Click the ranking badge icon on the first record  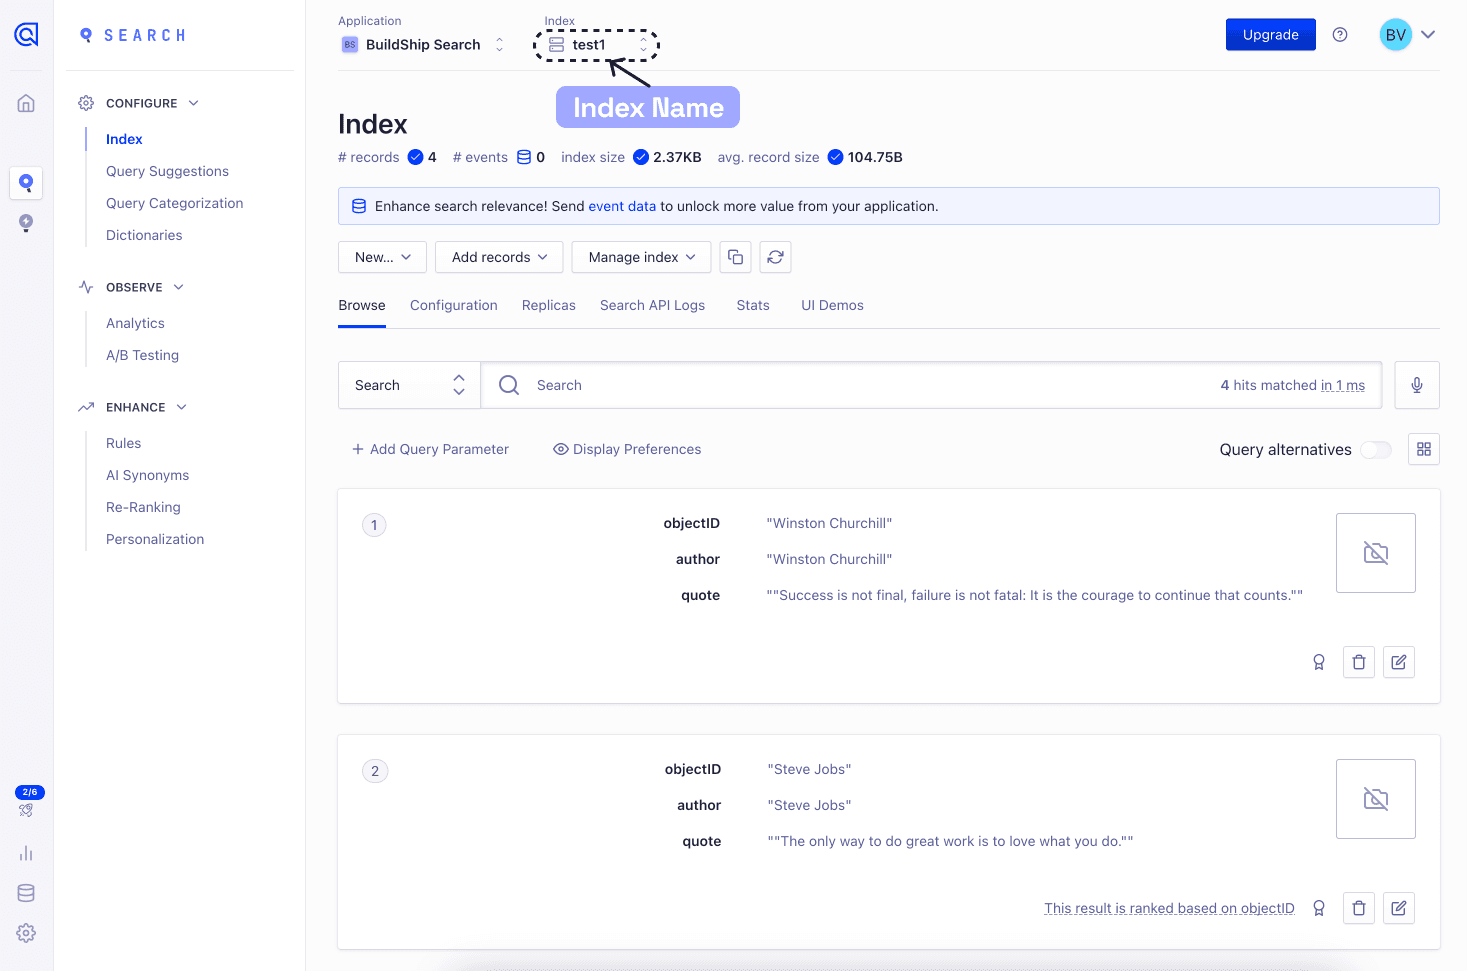(1318, 661)
